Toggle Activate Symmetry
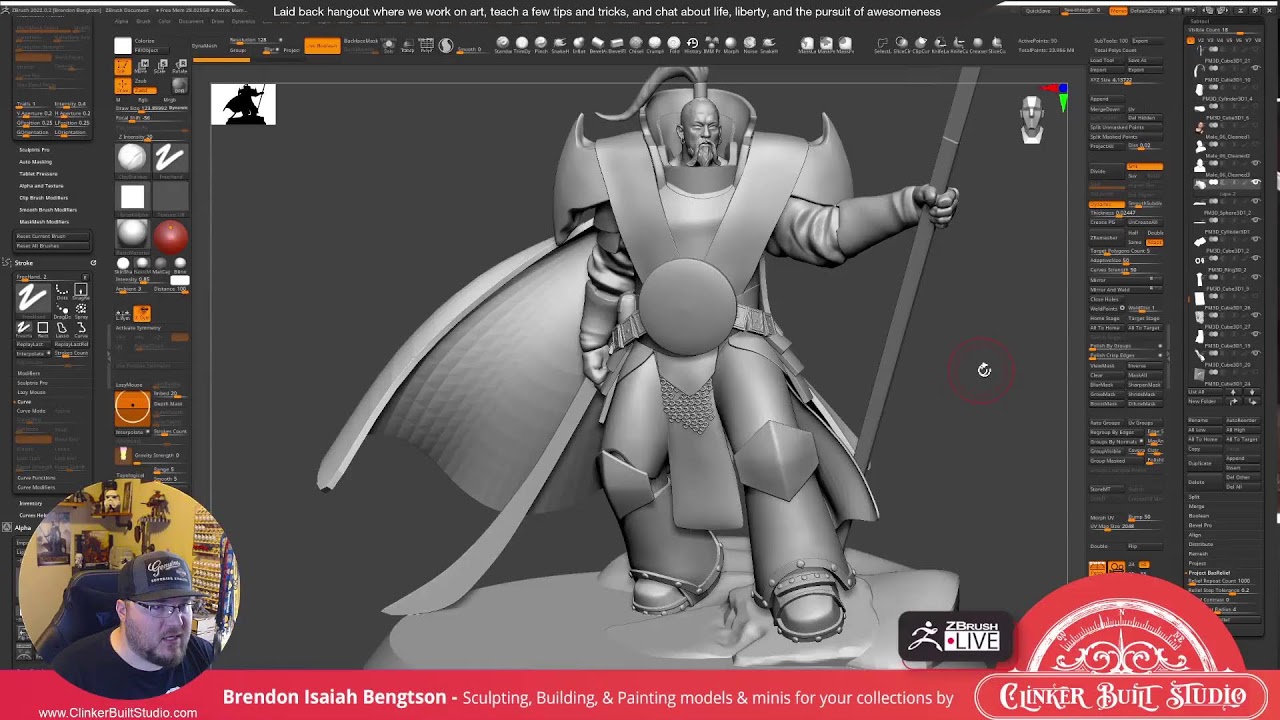The image size is (1280, 720). (138, 328)
